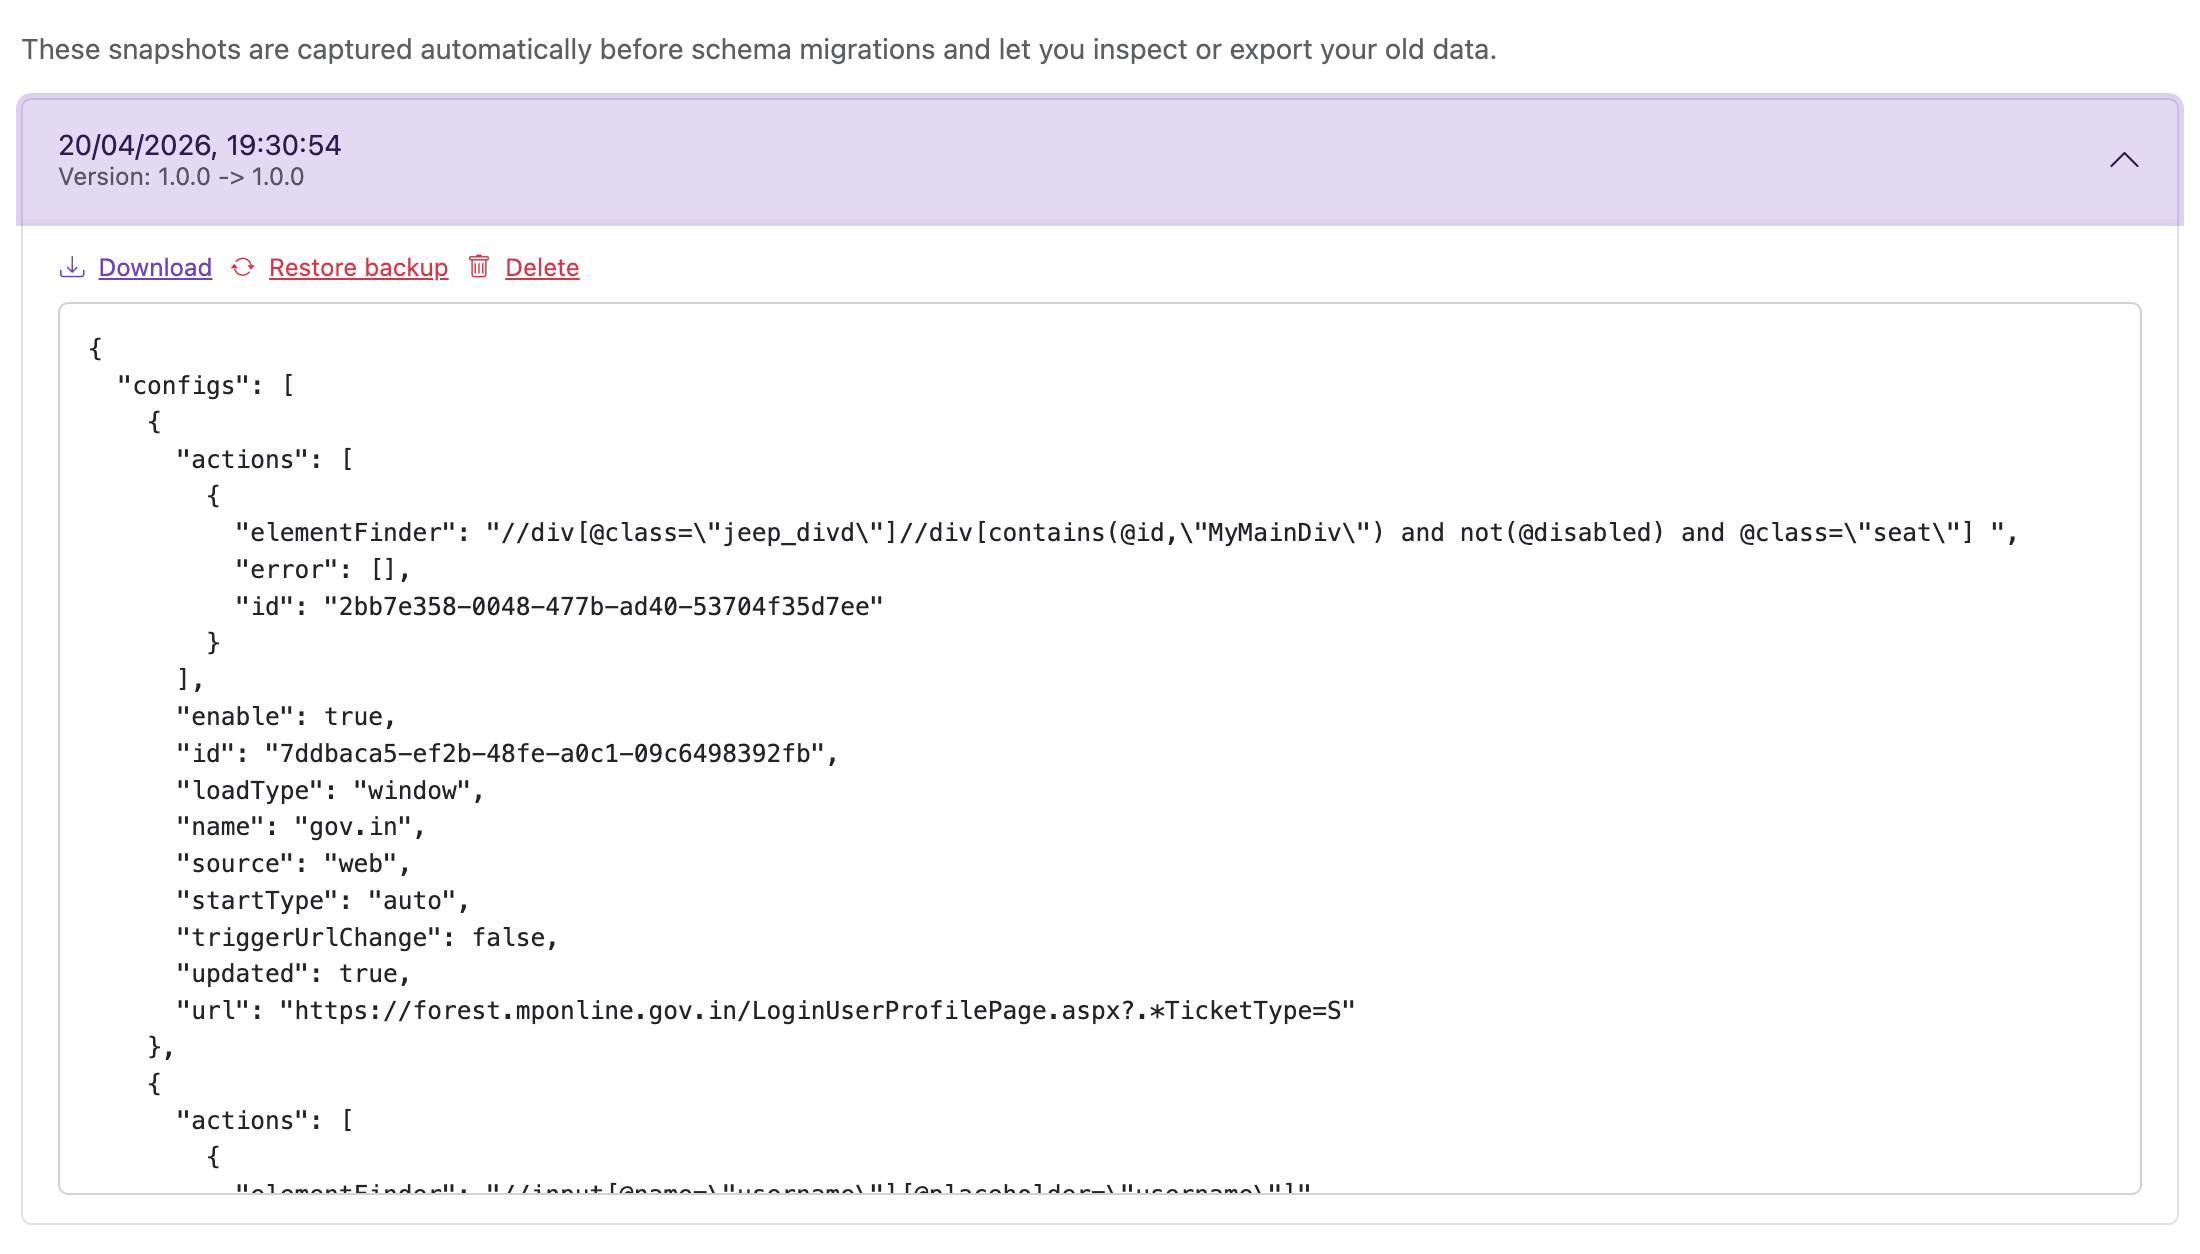Screen dimensions: 2200x1254
Task: Click the 20/04/2026, 19:30:54 snapshot title
Action: click(x=200, y=145)
